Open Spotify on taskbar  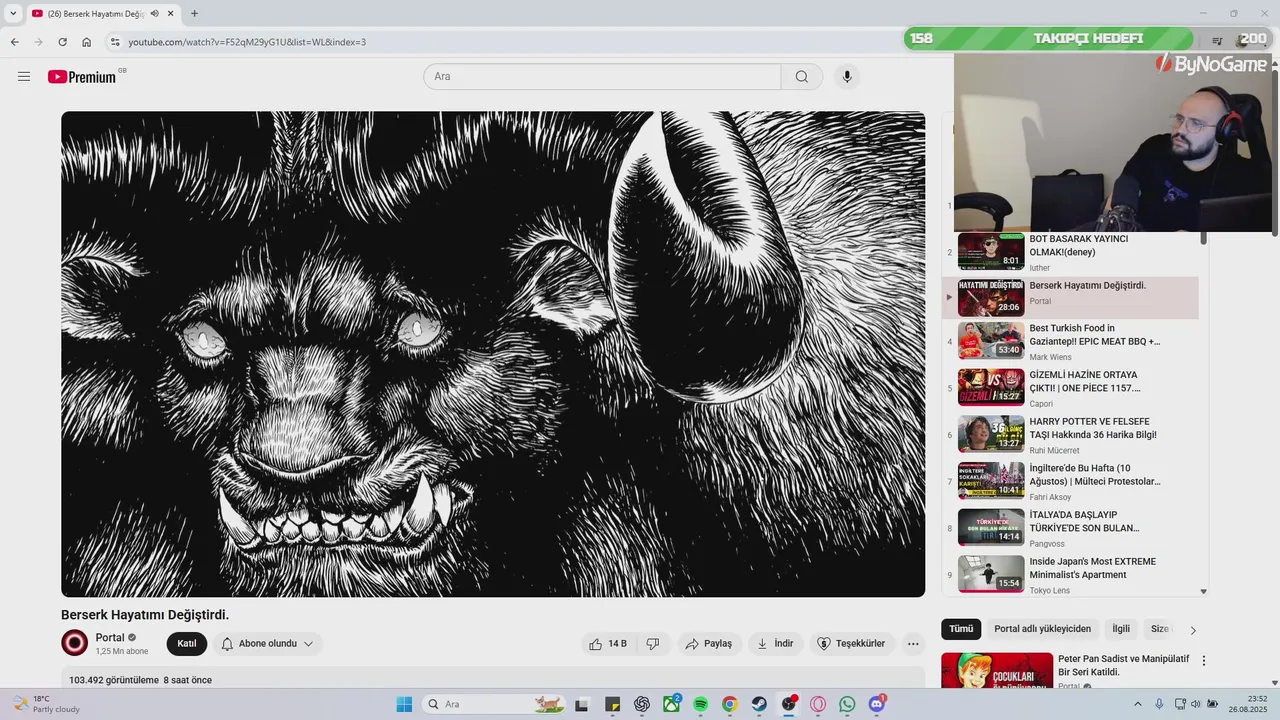[x=701, y=704]
